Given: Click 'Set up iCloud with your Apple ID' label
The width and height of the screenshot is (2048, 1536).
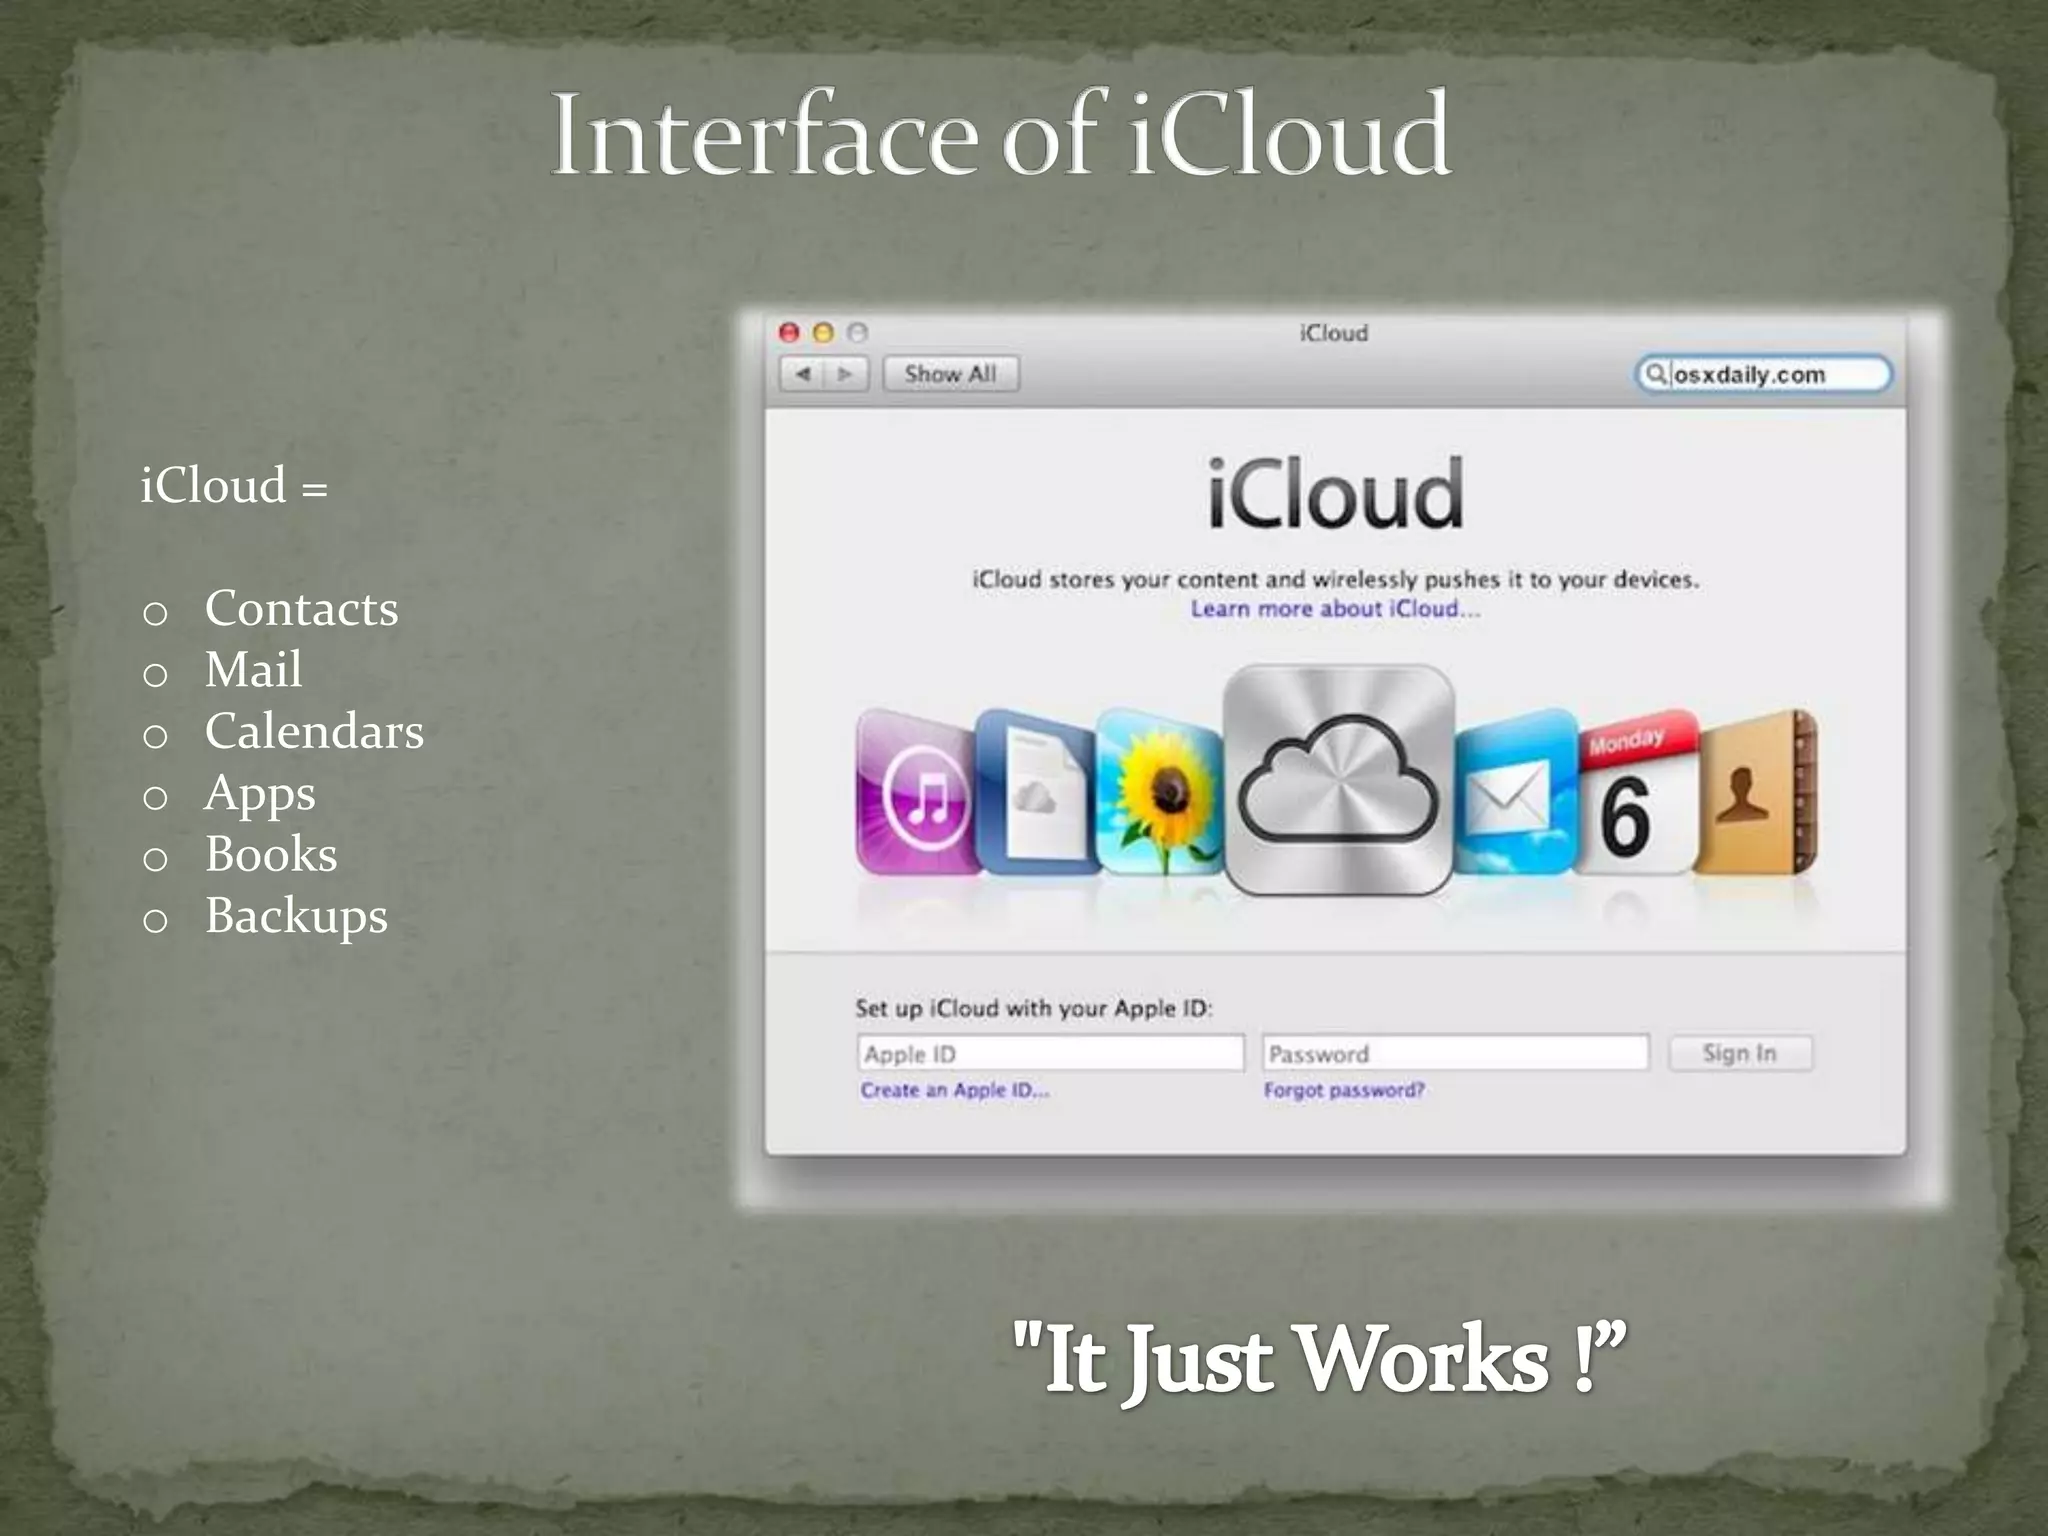Looking at the screenshot, I should click(1034, 1008).
